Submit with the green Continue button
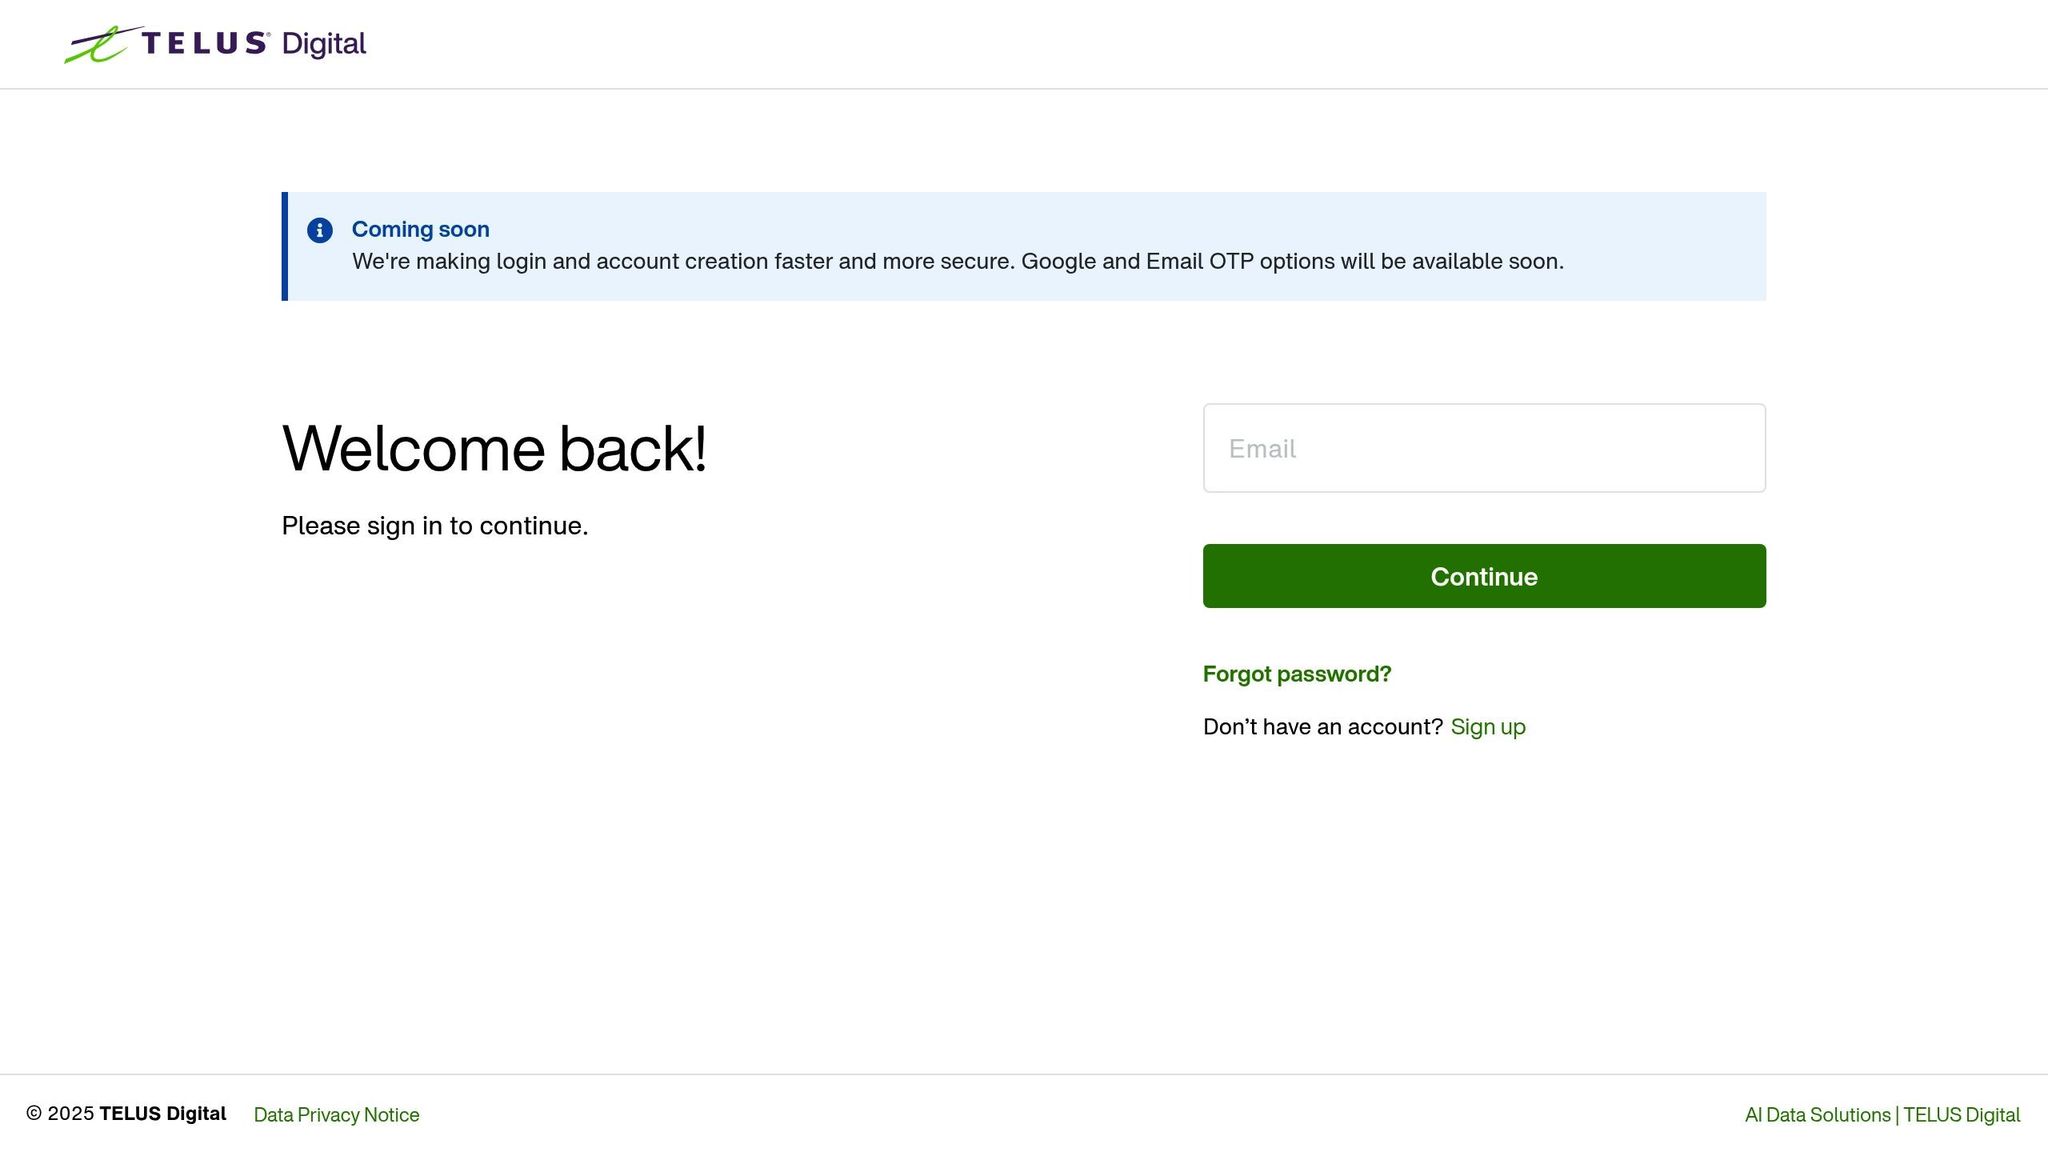This screenshot has height=1152, width=2048. pyautogui.click(x=1484, y=576)
